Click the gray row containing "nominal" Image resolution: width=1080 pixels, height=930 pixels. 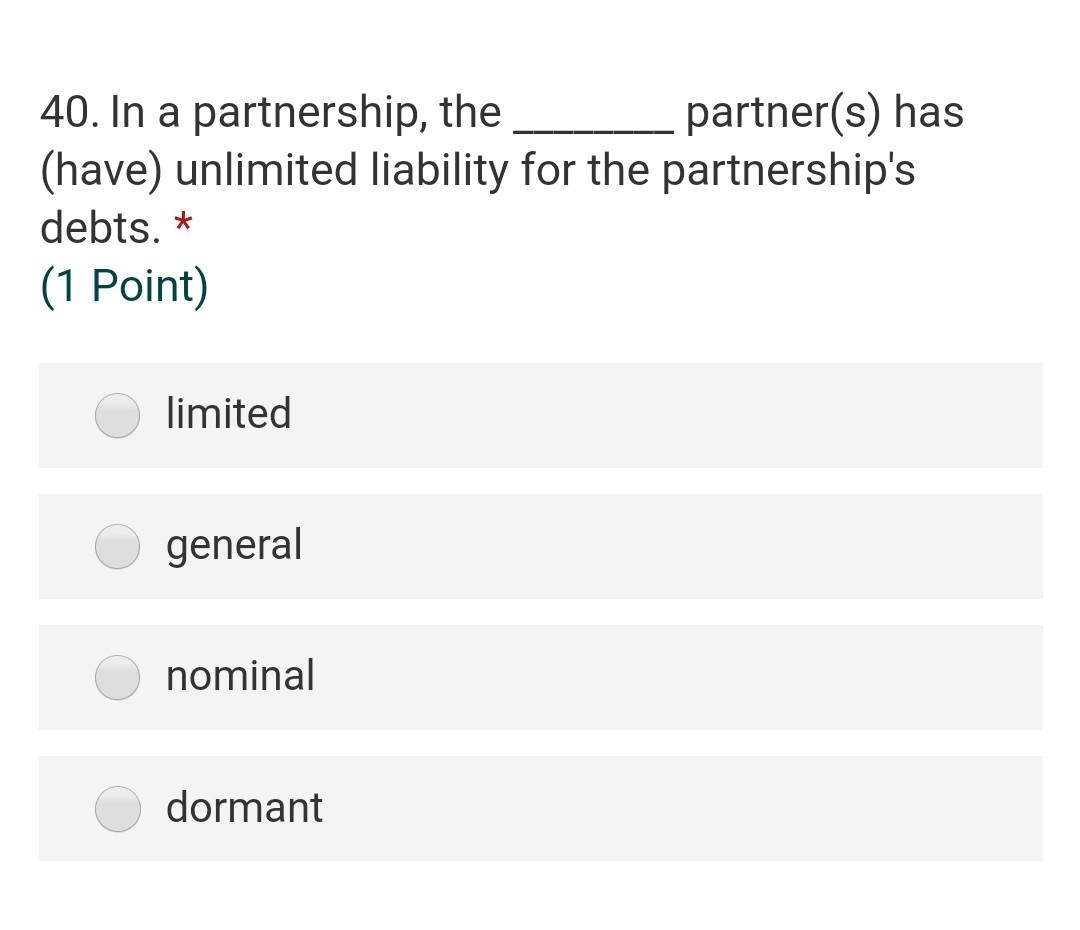[540, 677]
